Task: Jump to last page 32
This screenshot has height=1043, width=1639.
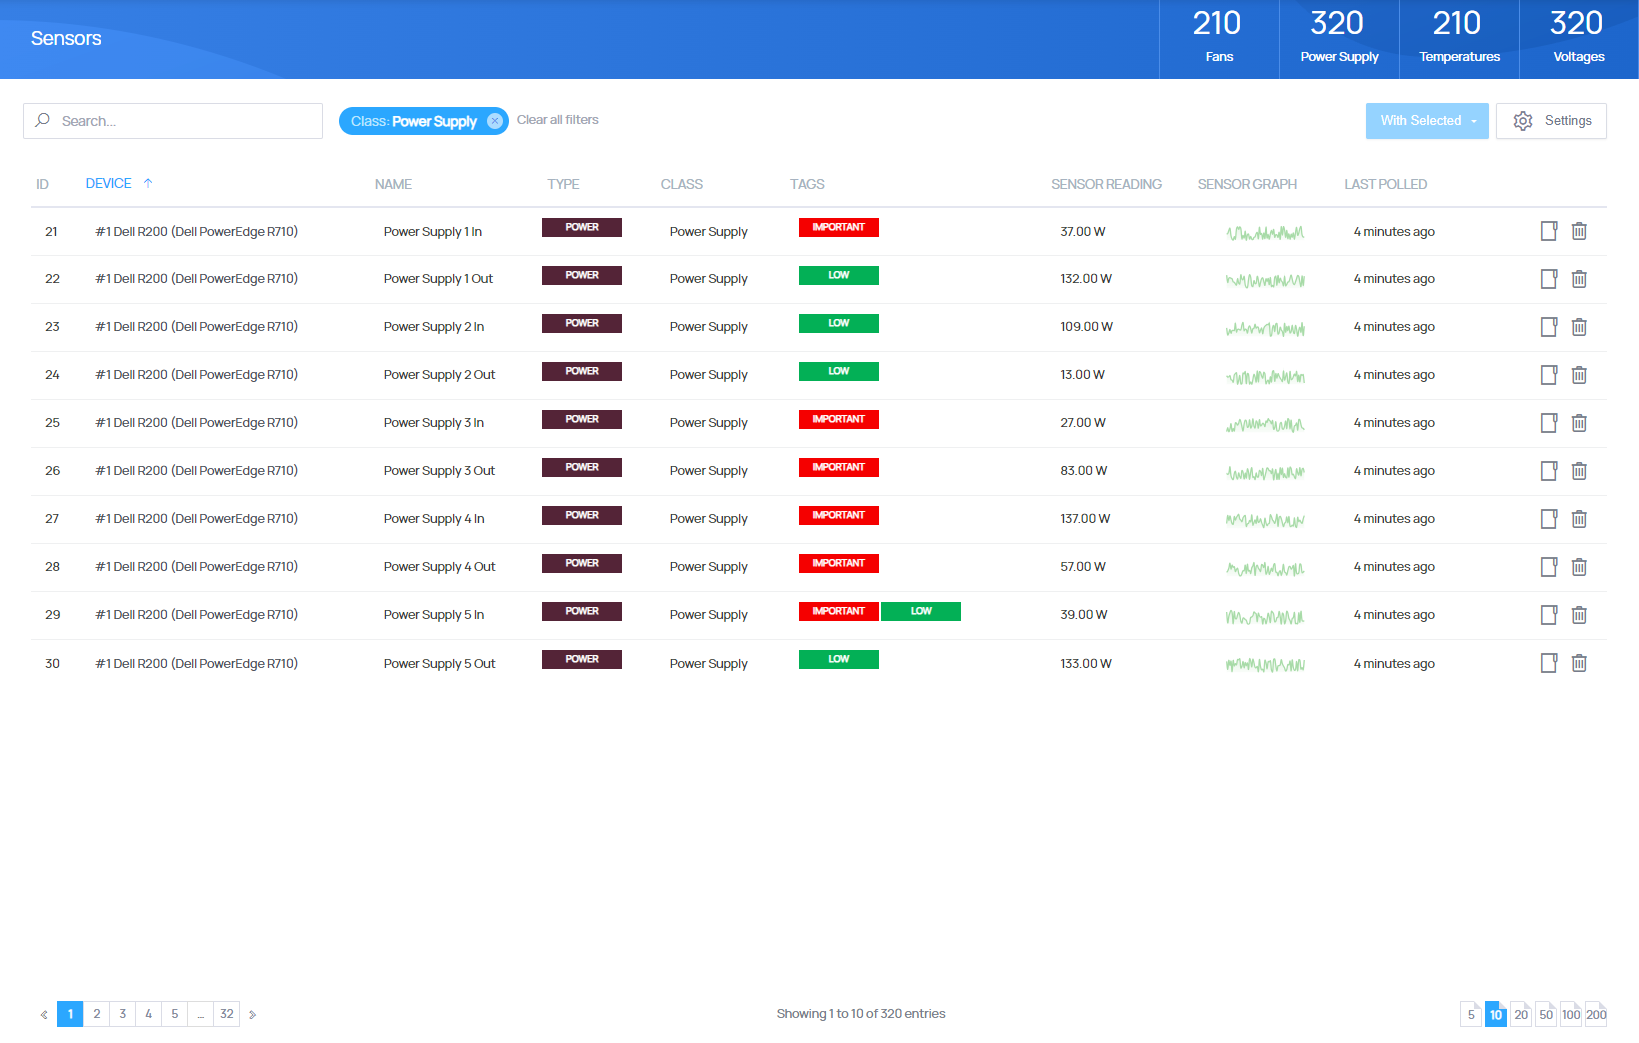Action: (x=227, y=1014)
